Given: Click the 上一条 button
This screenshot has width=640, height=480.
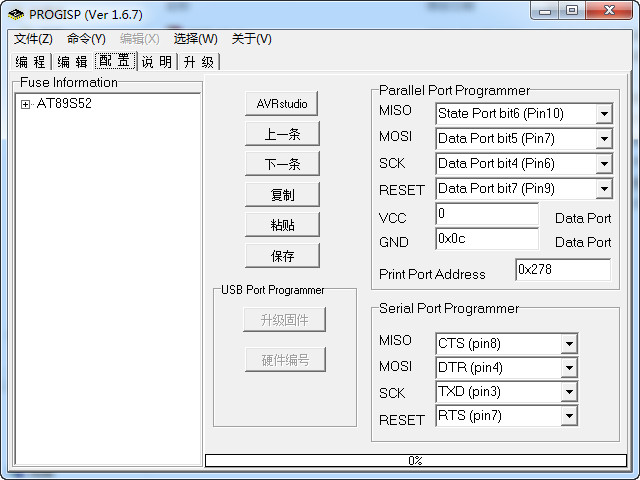Looking at the screenshot, I should [x=282, y=134].
